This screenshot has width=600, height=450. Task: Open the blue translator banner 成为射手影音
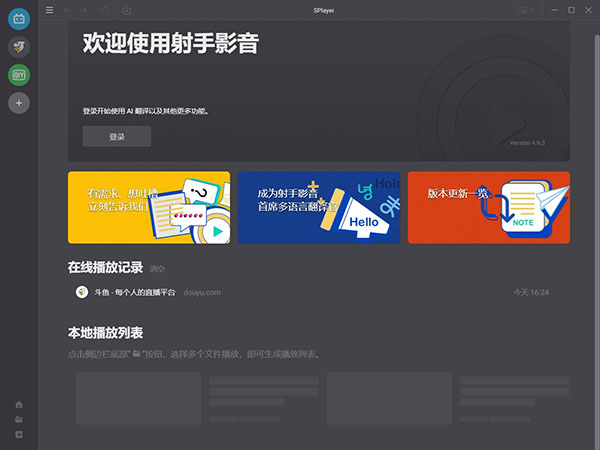click(x=319, y=207)
